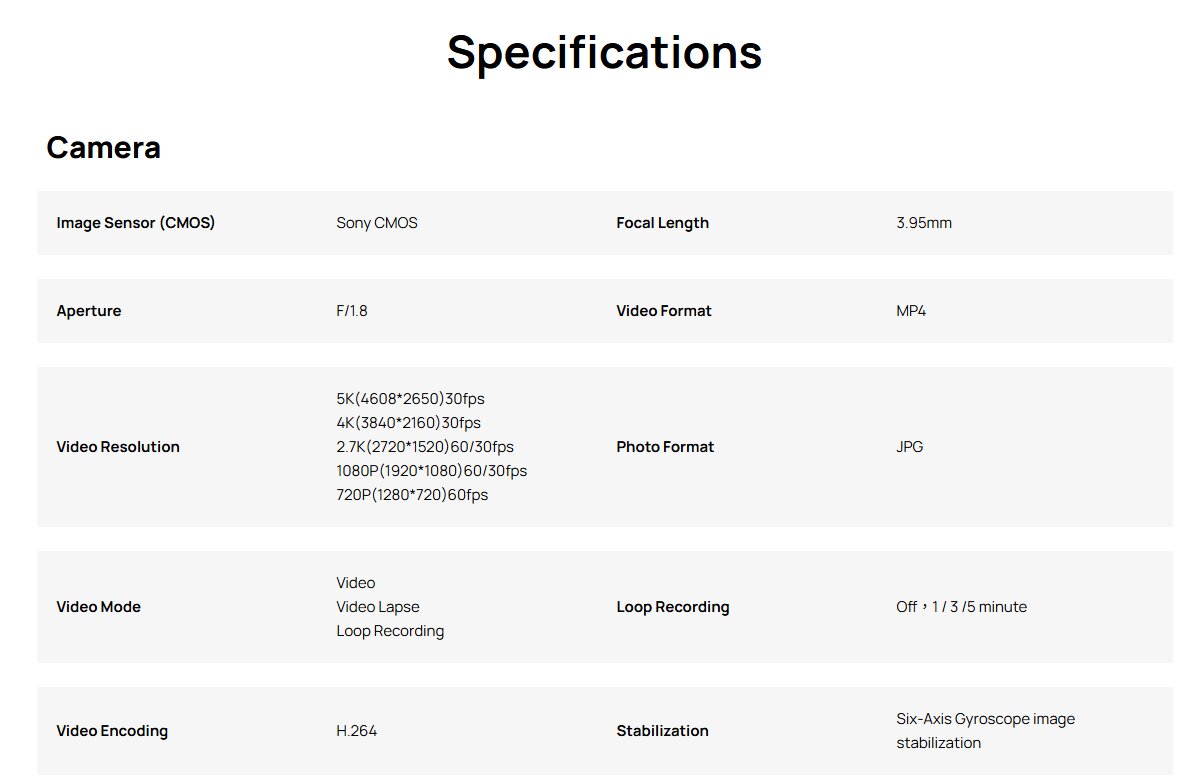Click the Video Mode label

tap(98, 607)
